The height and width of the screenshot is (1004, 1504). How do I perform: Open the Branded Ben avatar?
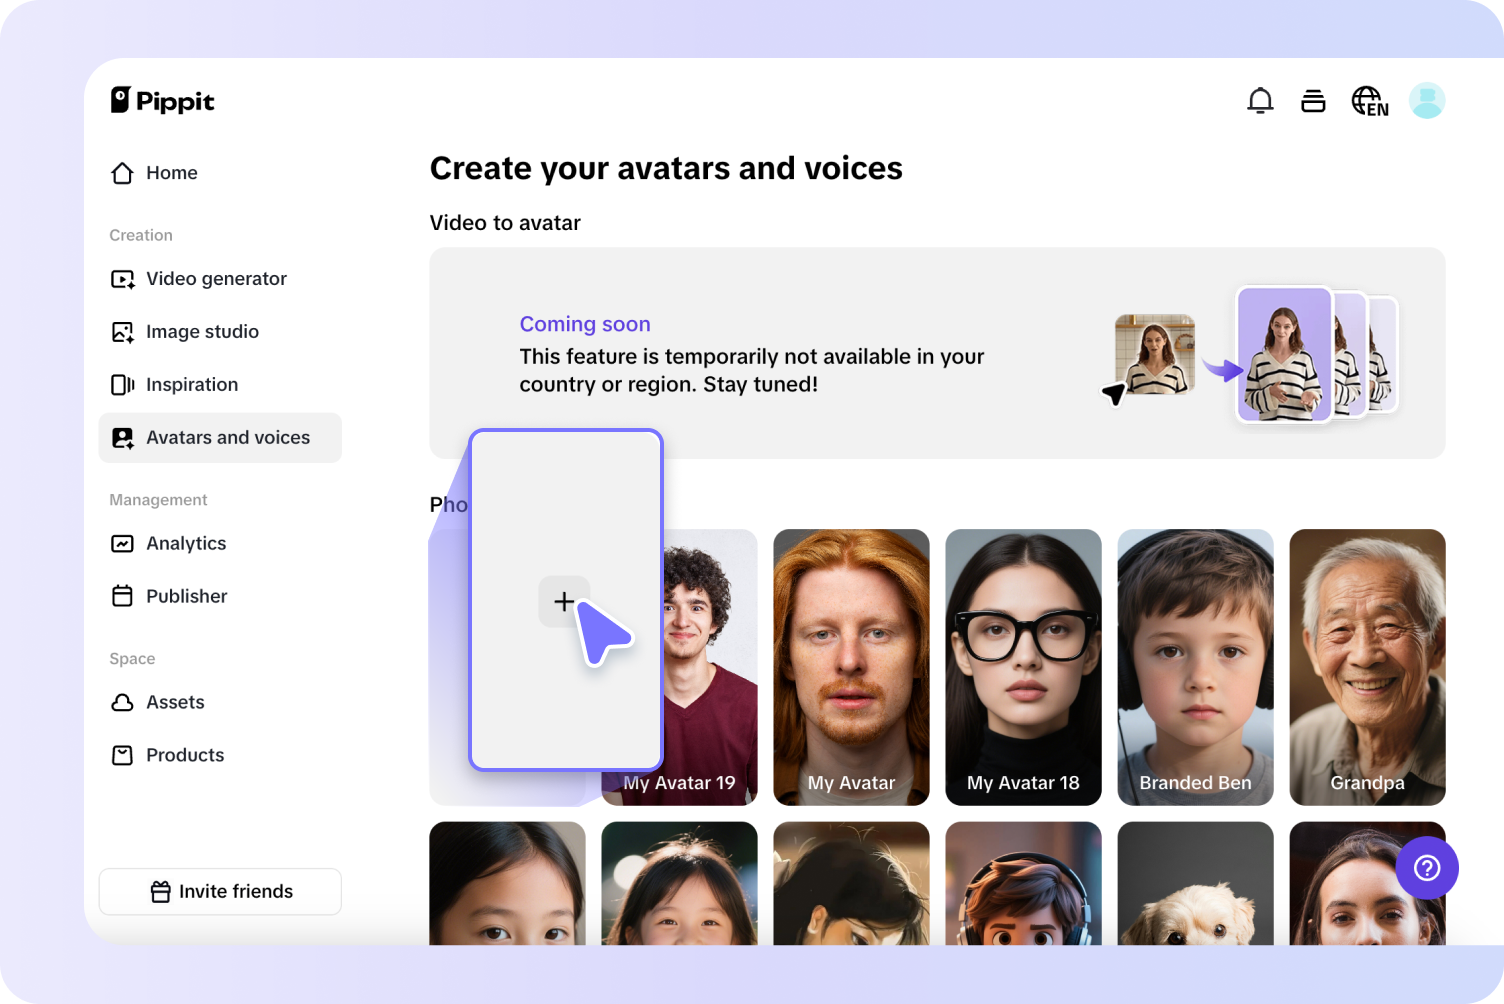coord(1195,667)
